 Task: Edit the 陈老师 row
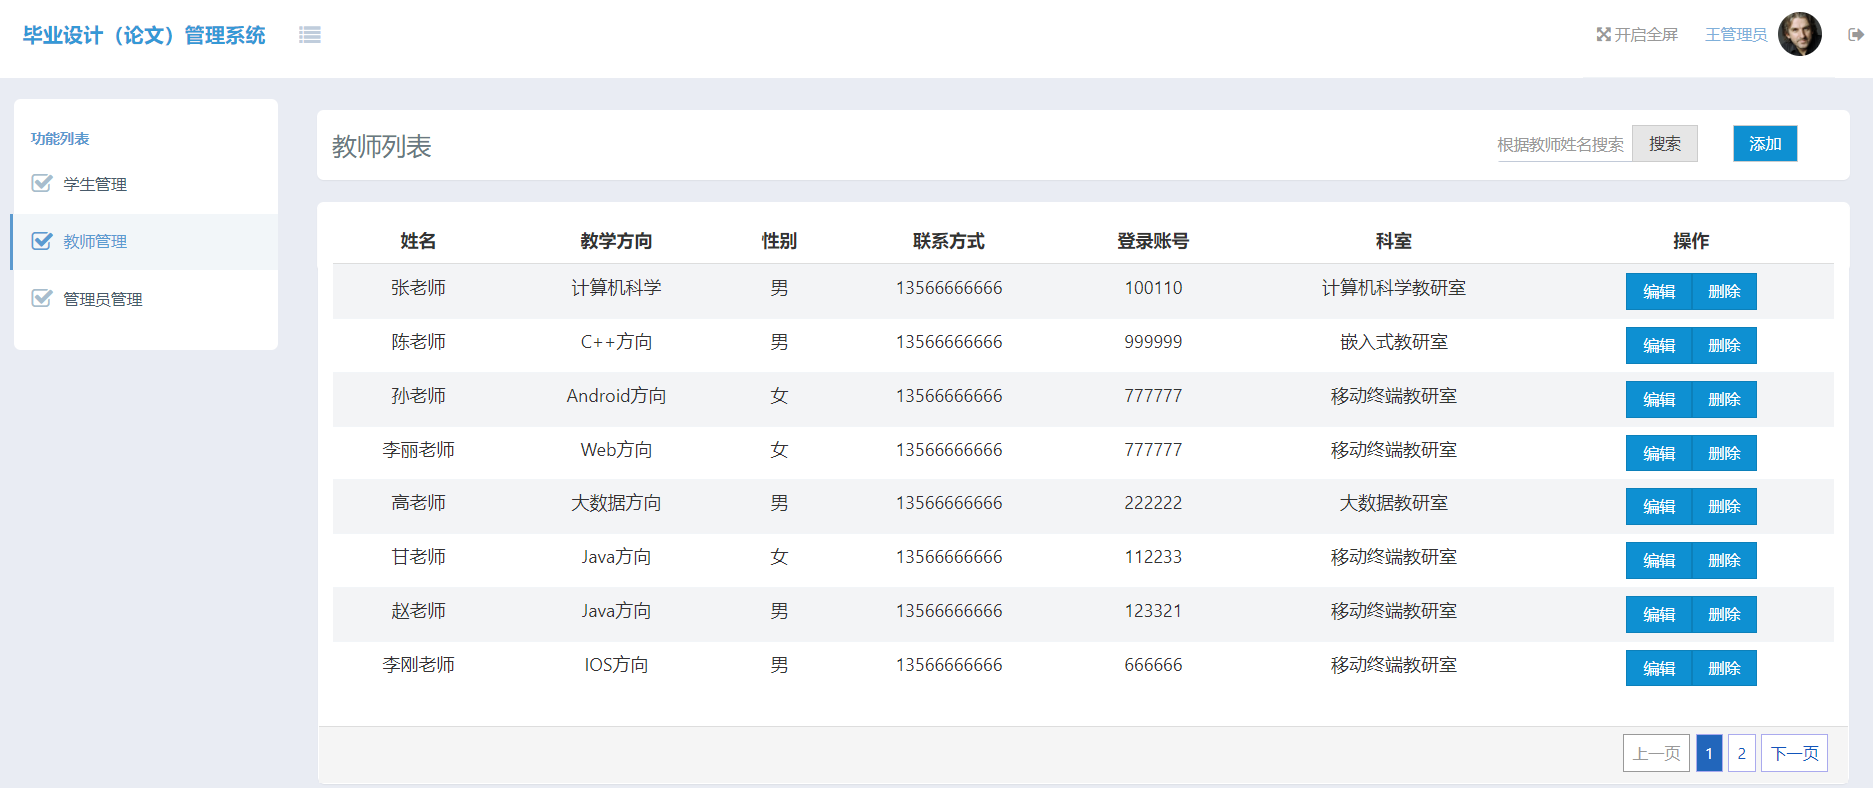tap(1659, 346)
